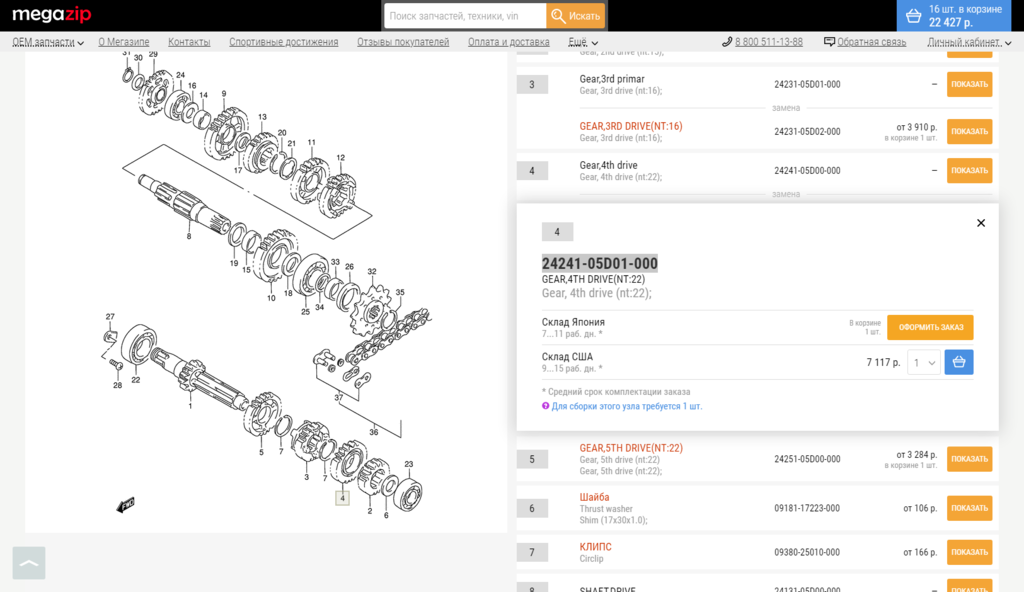1024x592 pixels.
Task: Expand the Личный кабинет menu
Action: (969, 42)
